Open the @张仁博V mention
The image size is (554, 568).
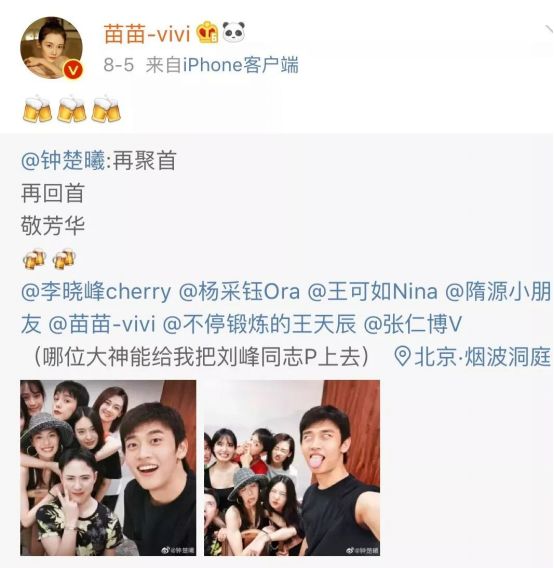(412, 324)
